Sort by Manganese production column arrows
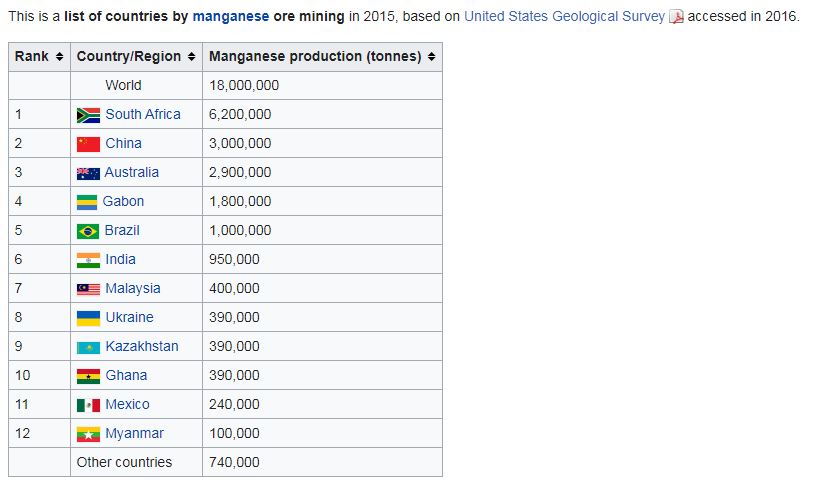This screenshot has width=816, height=484. pyautogui.click(x=431, y=57)
